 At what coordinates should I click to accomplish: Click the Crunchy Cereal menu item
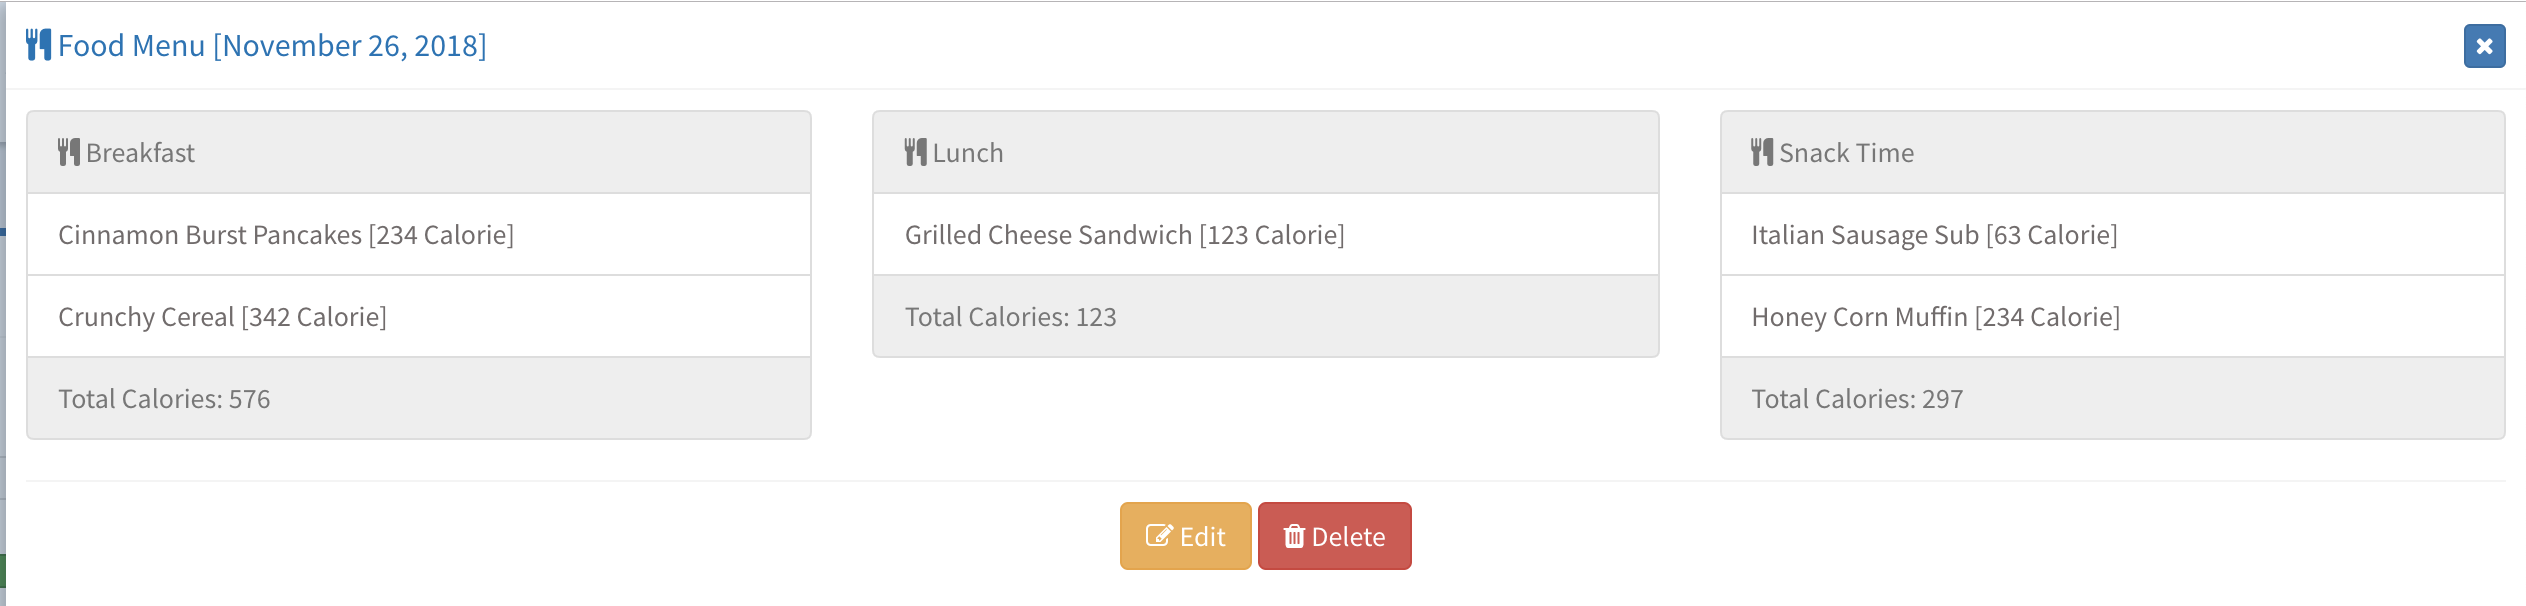pos(222,317)
